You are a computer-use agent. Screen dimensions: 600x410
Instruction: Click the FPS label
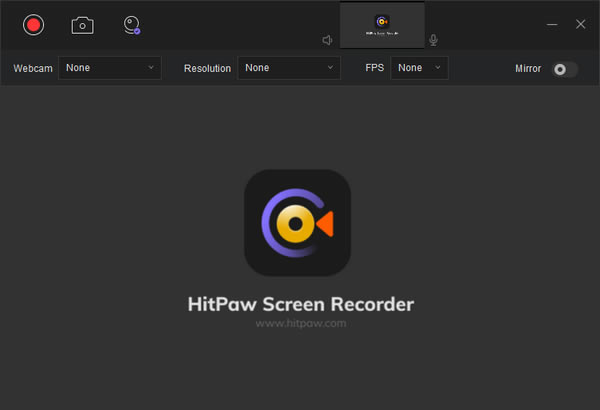point(375,68)
